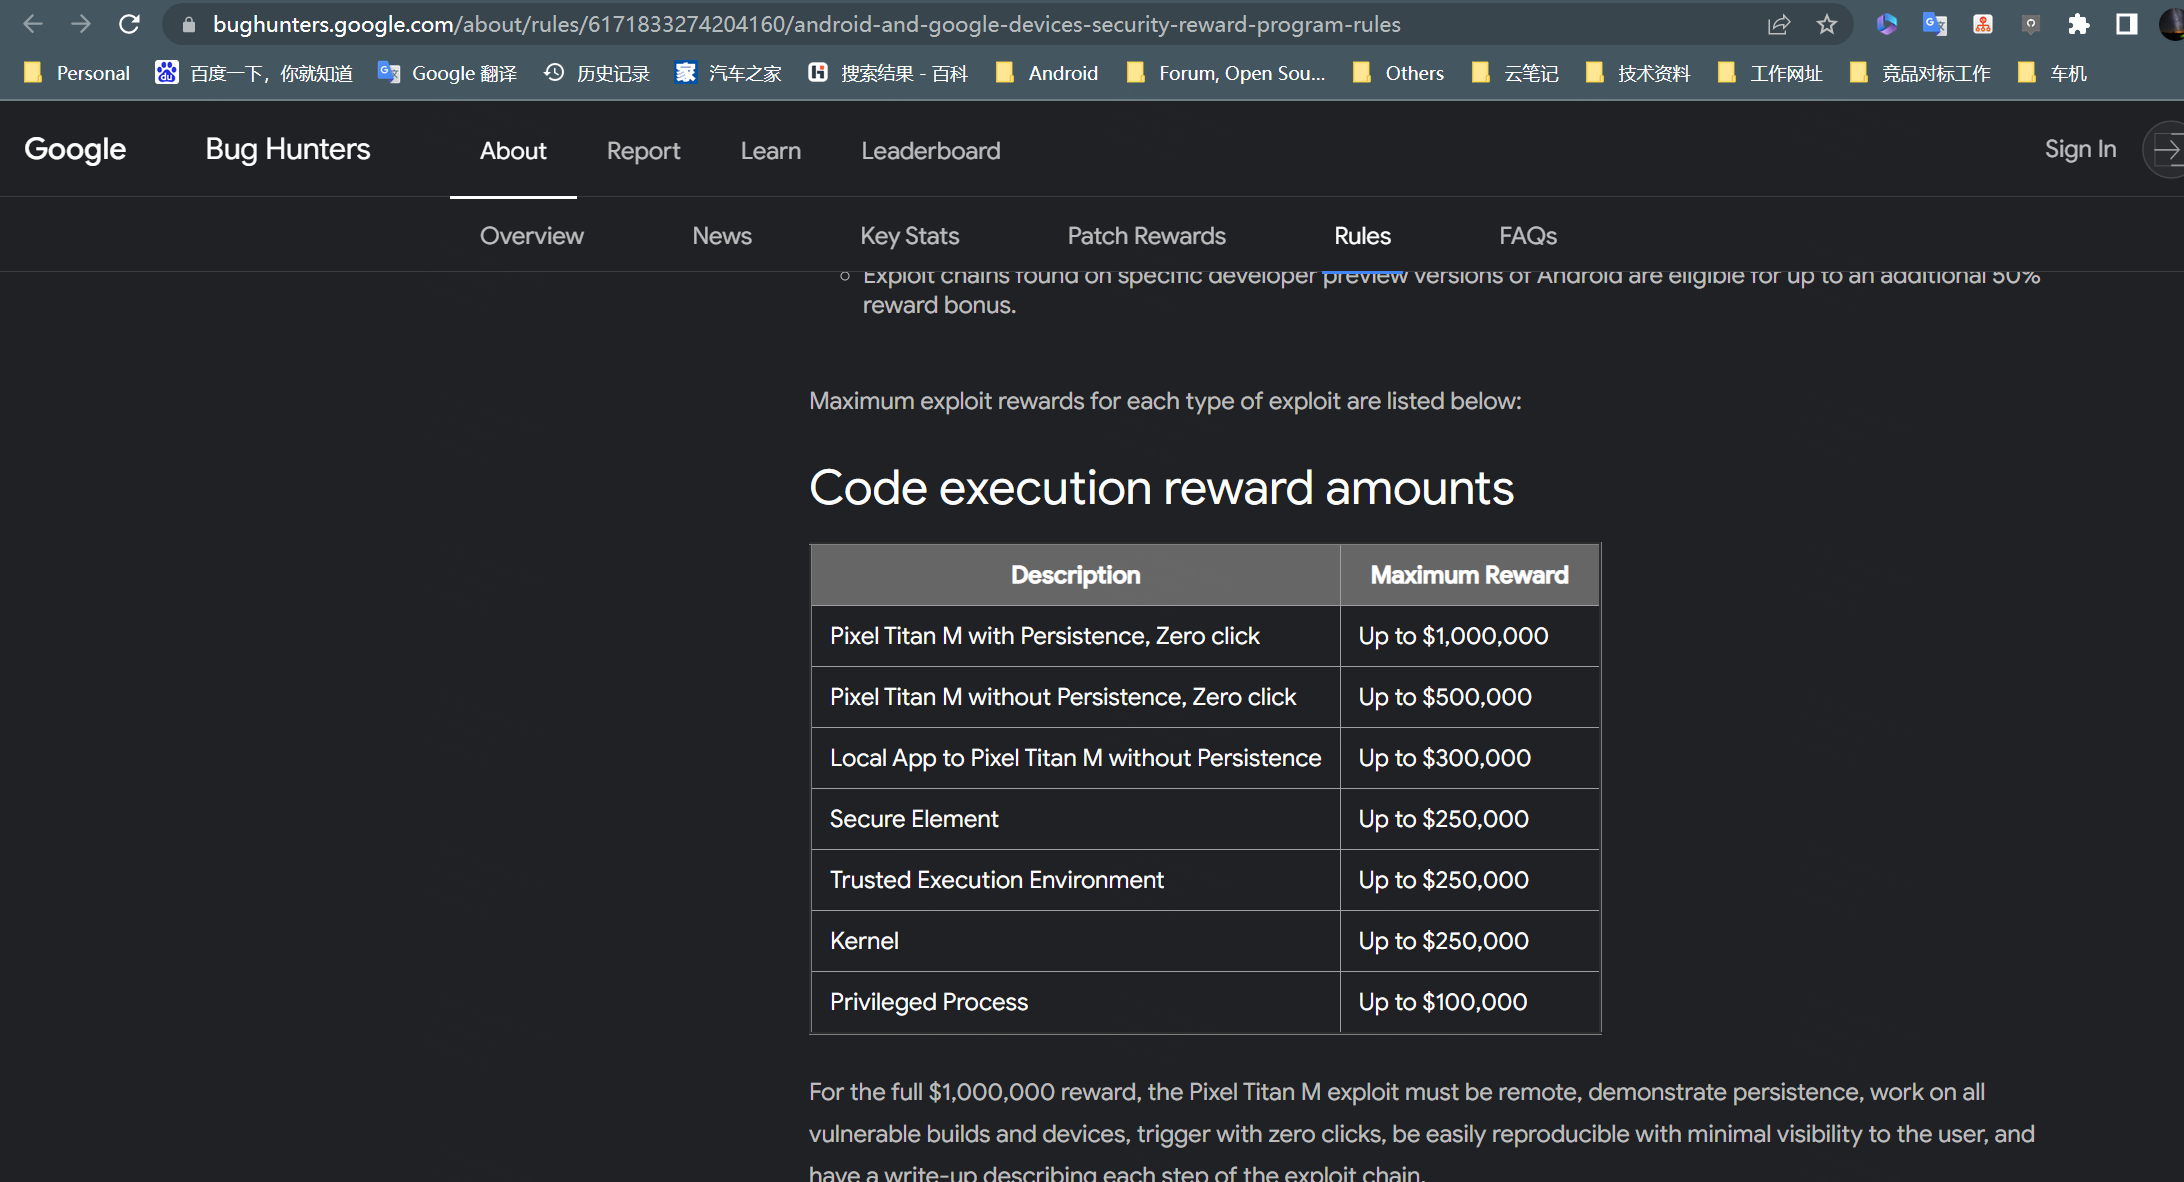
Task: Click the red sitemap extension icon
Action: [x=1982, y=24]
